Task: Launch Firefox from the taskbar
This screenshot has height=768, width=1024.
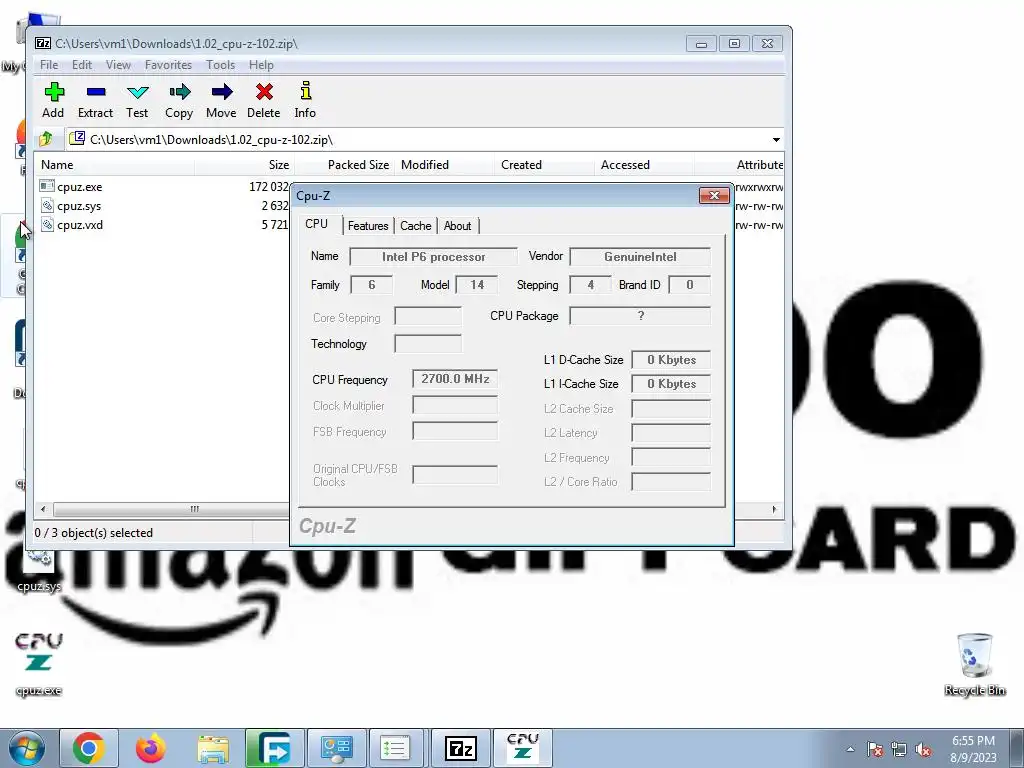Action: pos(151,748)
